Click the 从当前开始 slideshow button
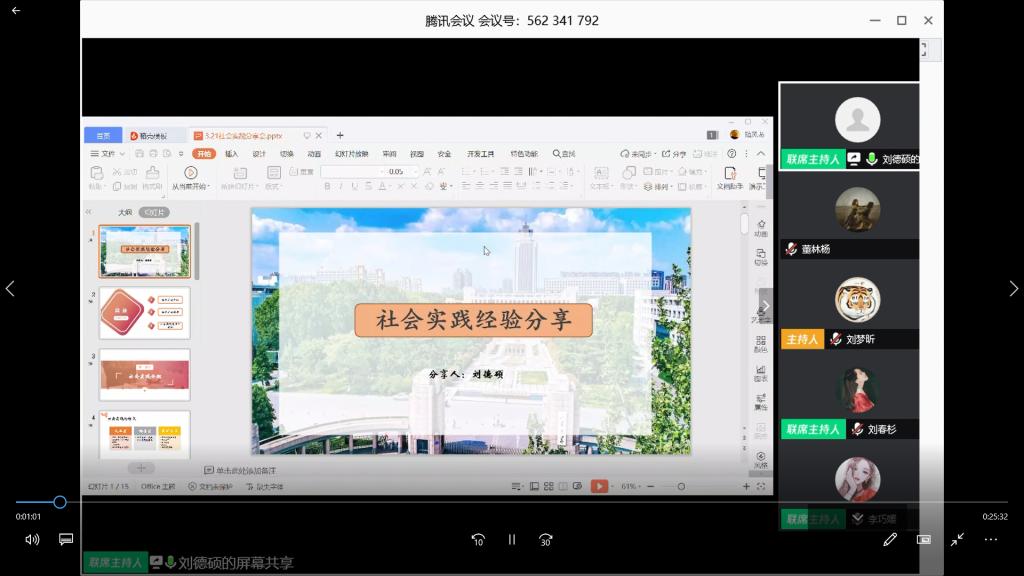This screenshot has height=576, width=1024. (x=190, y=178)
